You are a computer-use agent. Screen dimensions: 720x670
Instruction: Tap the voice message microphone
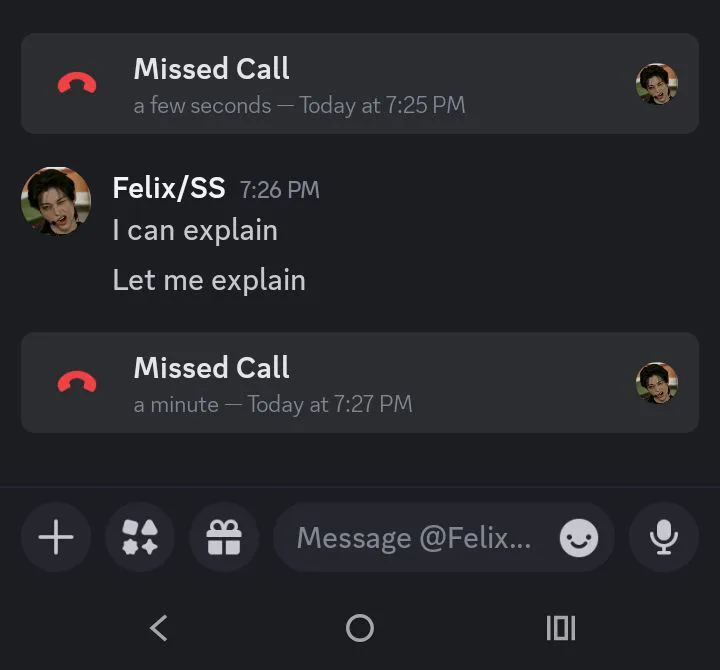click(663, 538)
